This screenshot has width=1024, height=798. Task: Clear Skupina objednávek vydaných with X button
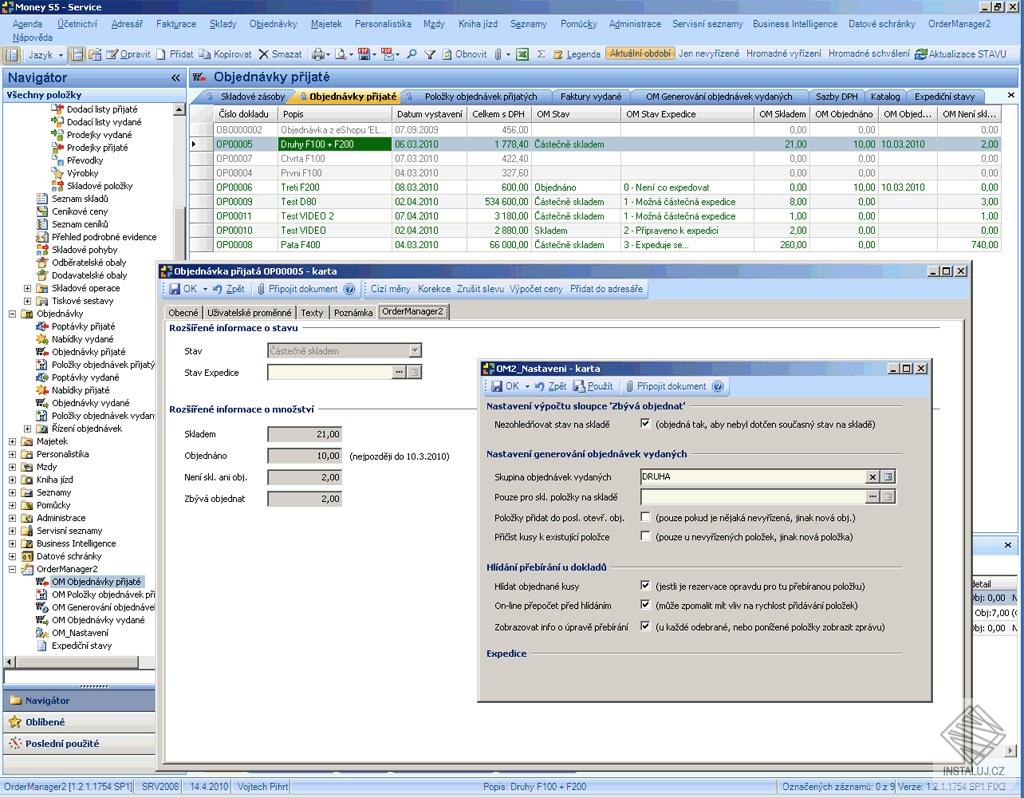coord(872,477)
